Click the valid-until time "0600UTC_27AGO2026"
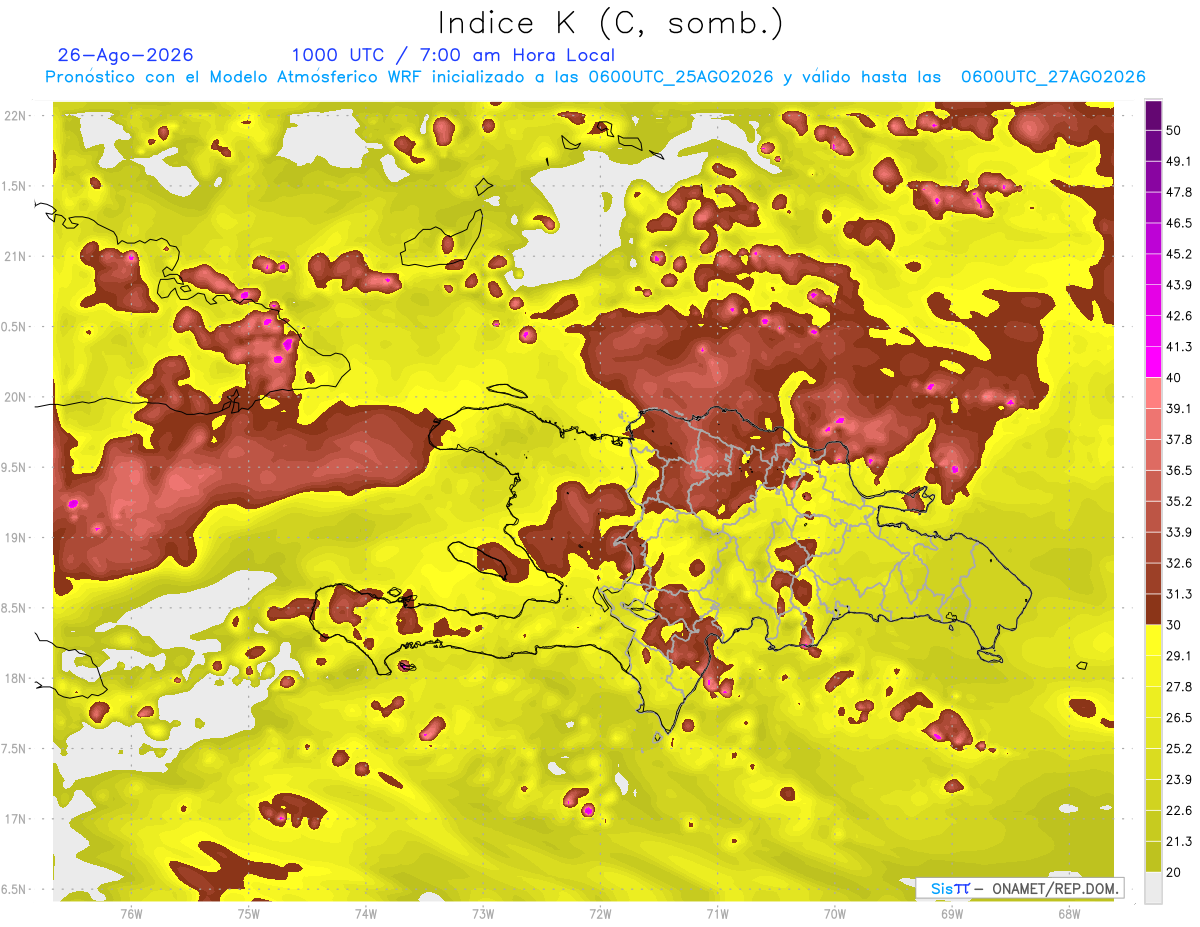 [1053, 77]
